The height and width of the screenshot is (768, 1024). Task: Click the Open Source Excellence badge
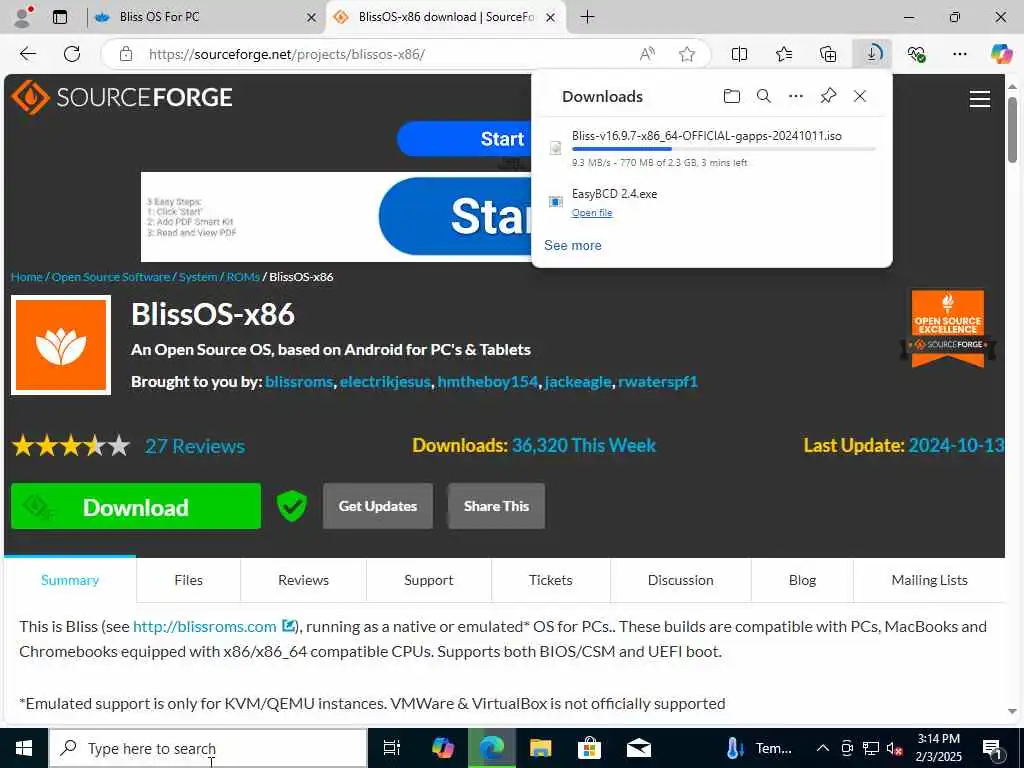948,328
